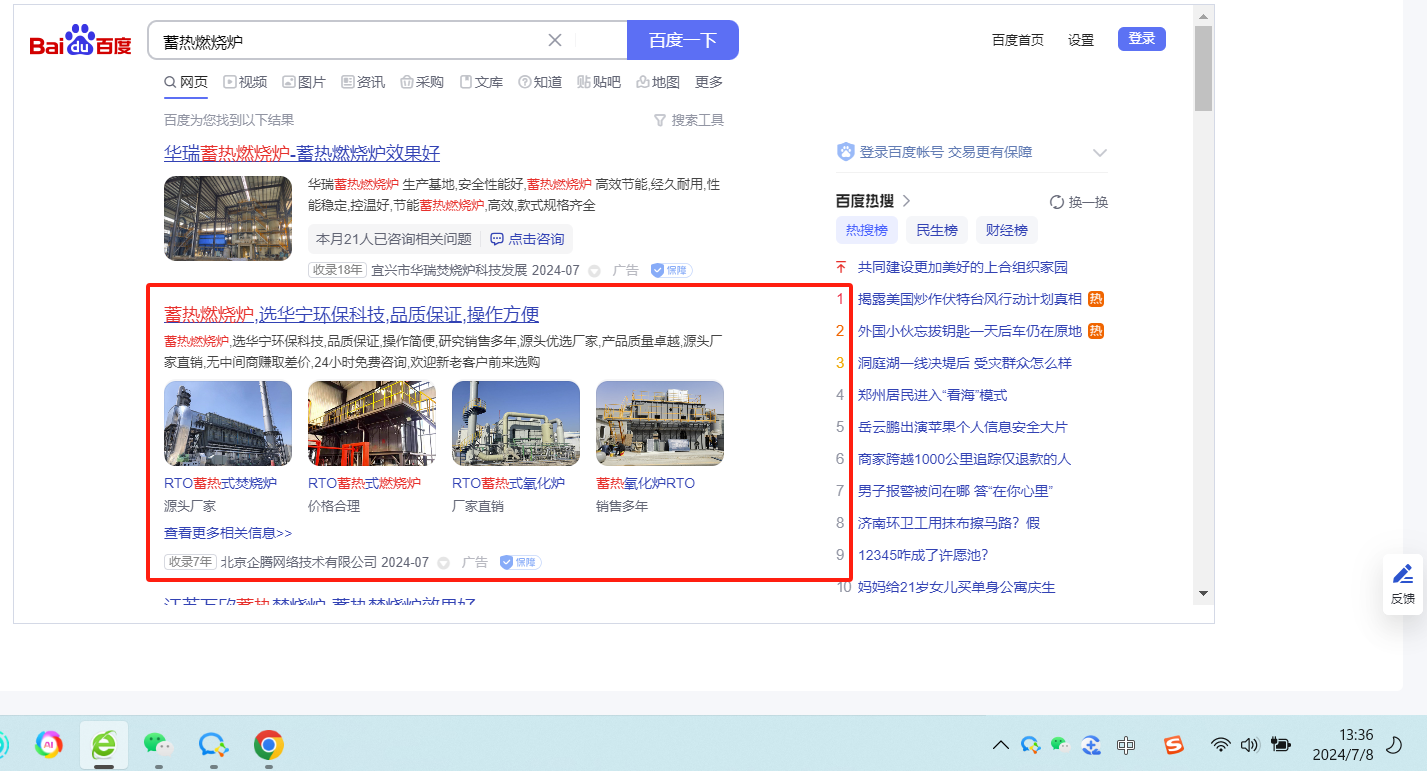Screen dimensions: 1427x771
Task: Show hidden tray icons chevron
Action: tap(1000, 745)
